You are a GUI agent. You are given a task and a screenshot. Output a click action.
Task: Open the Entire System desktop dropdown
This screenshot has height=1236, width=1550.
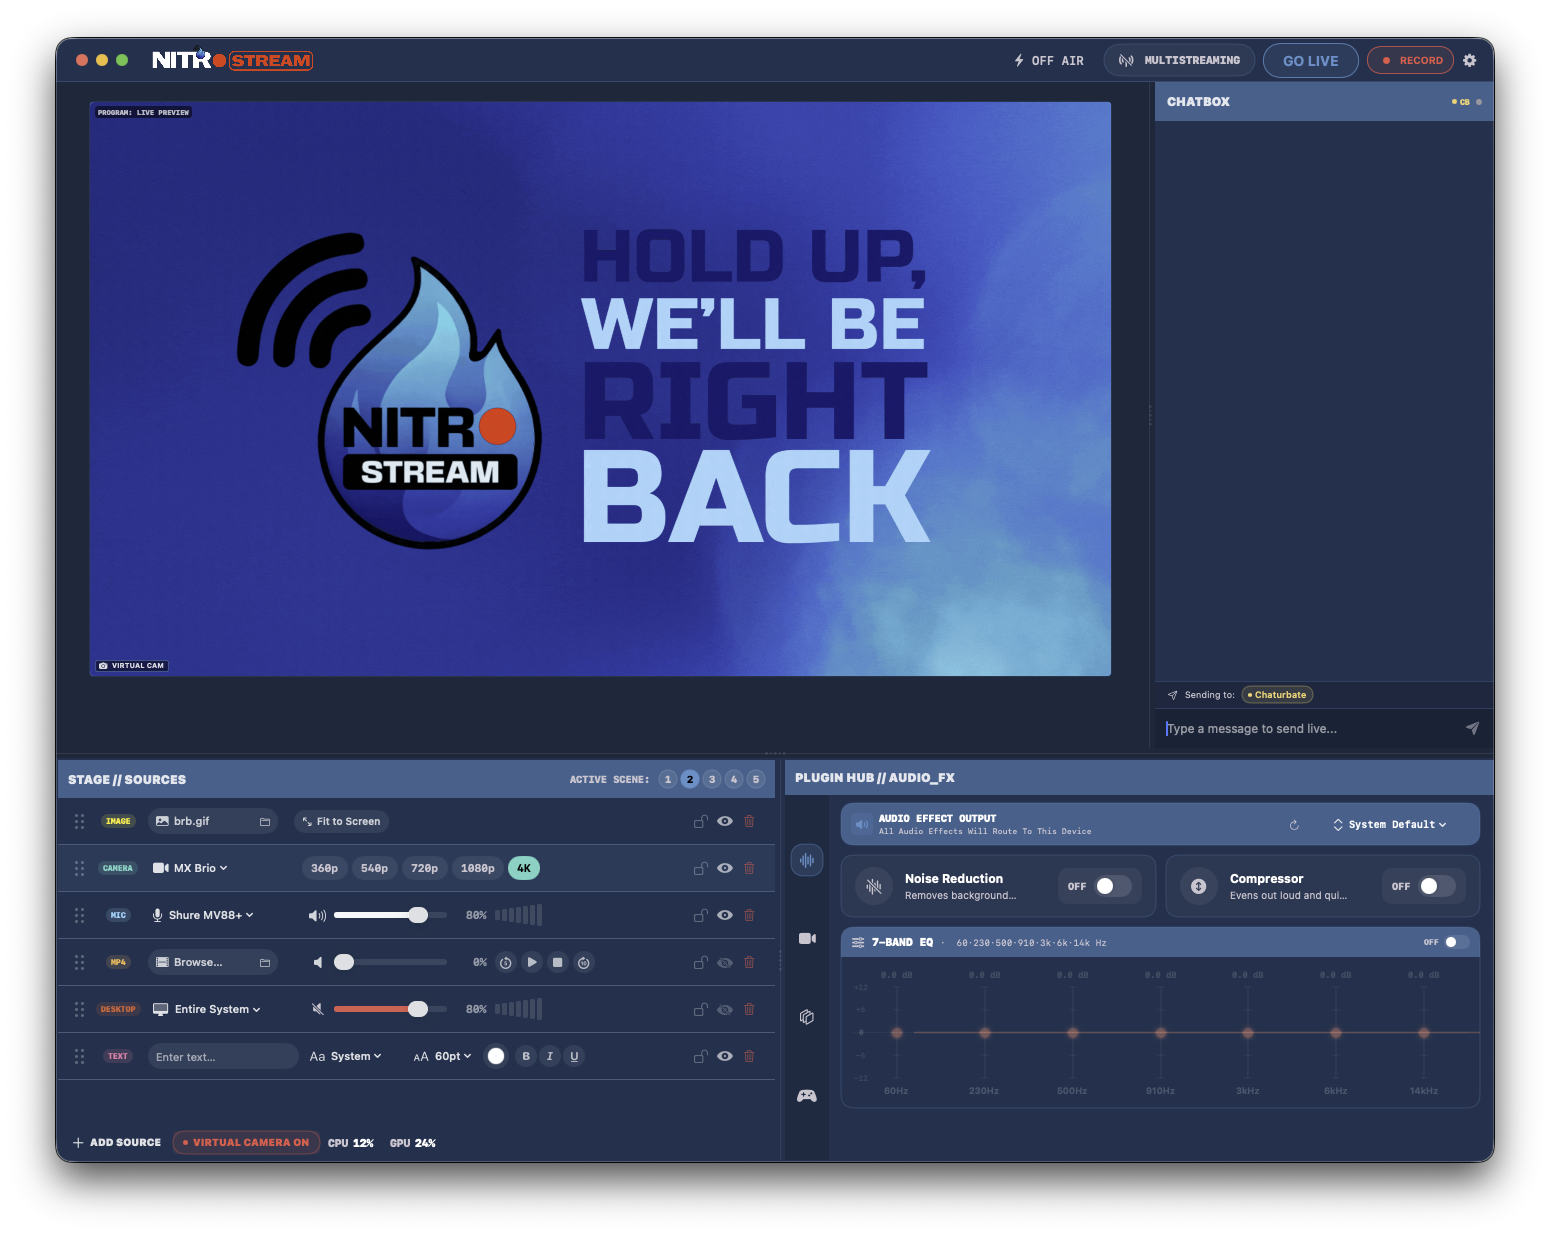coord(206,1009)
